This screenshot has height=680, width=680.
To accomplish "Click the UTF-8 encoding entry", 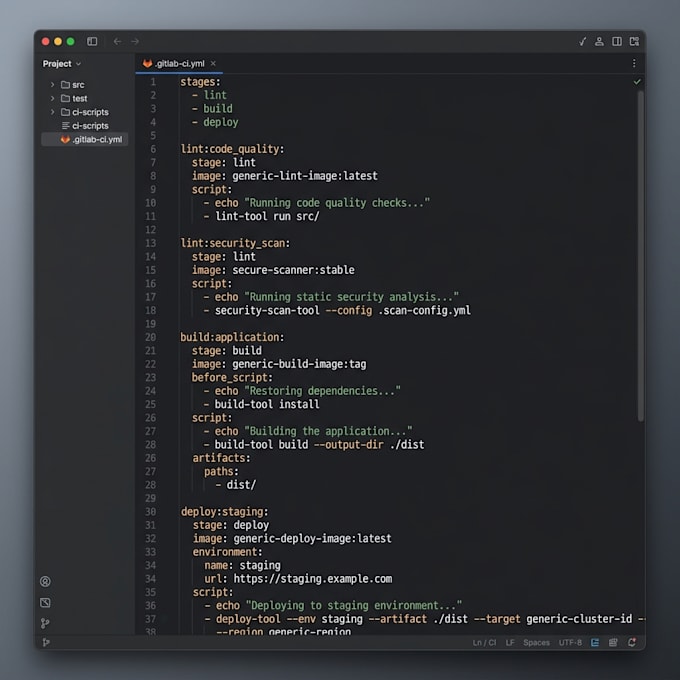I will [x=570, y=642].
